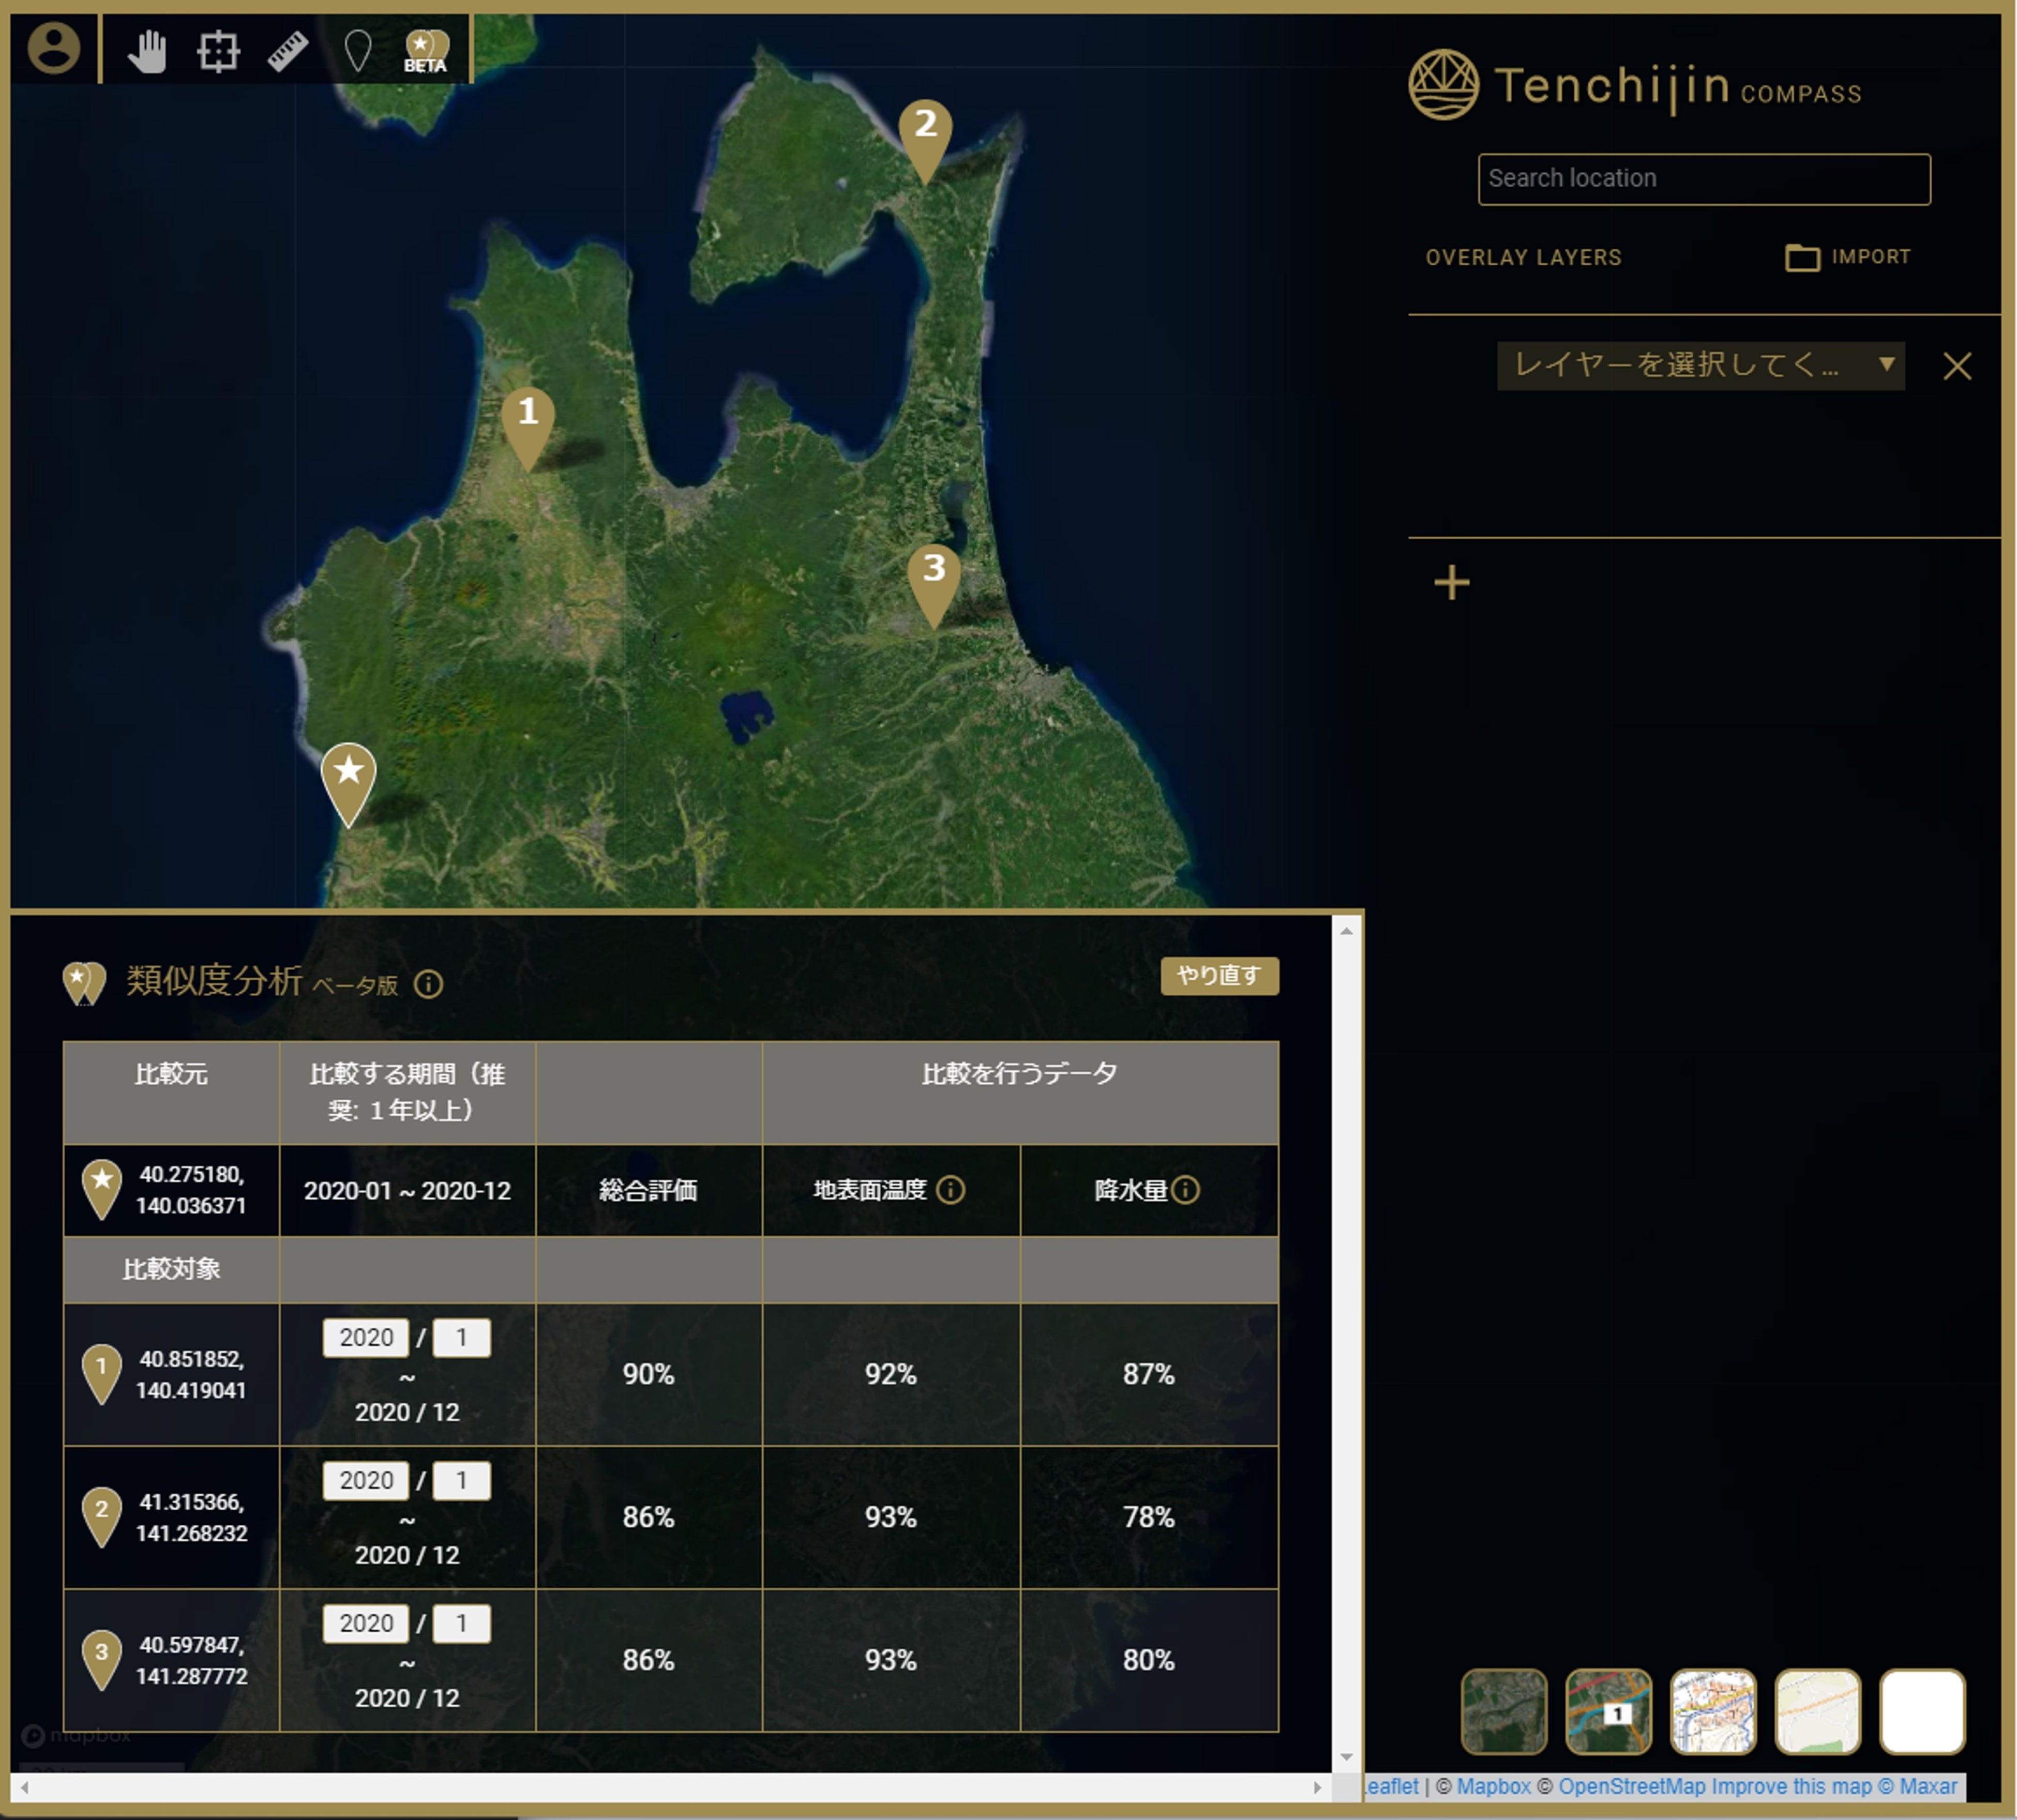Open the OpenStreetMap attribution link
This screenshot has height=1820, width=2017.
(x=1631, y=1786)
